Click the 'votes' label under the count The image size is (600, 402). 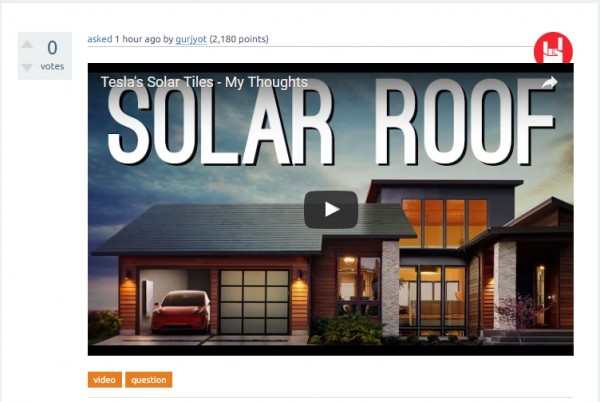pyautogui.click(x=52, y=67)
